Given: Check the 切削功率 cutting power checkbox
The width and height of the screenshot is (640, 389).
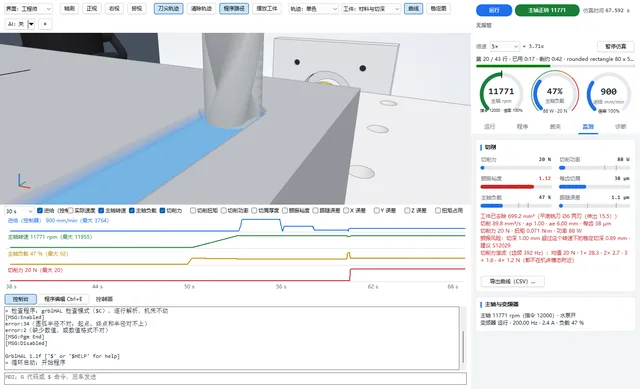Looking at the screenshot, I should [x=224, y=211].
